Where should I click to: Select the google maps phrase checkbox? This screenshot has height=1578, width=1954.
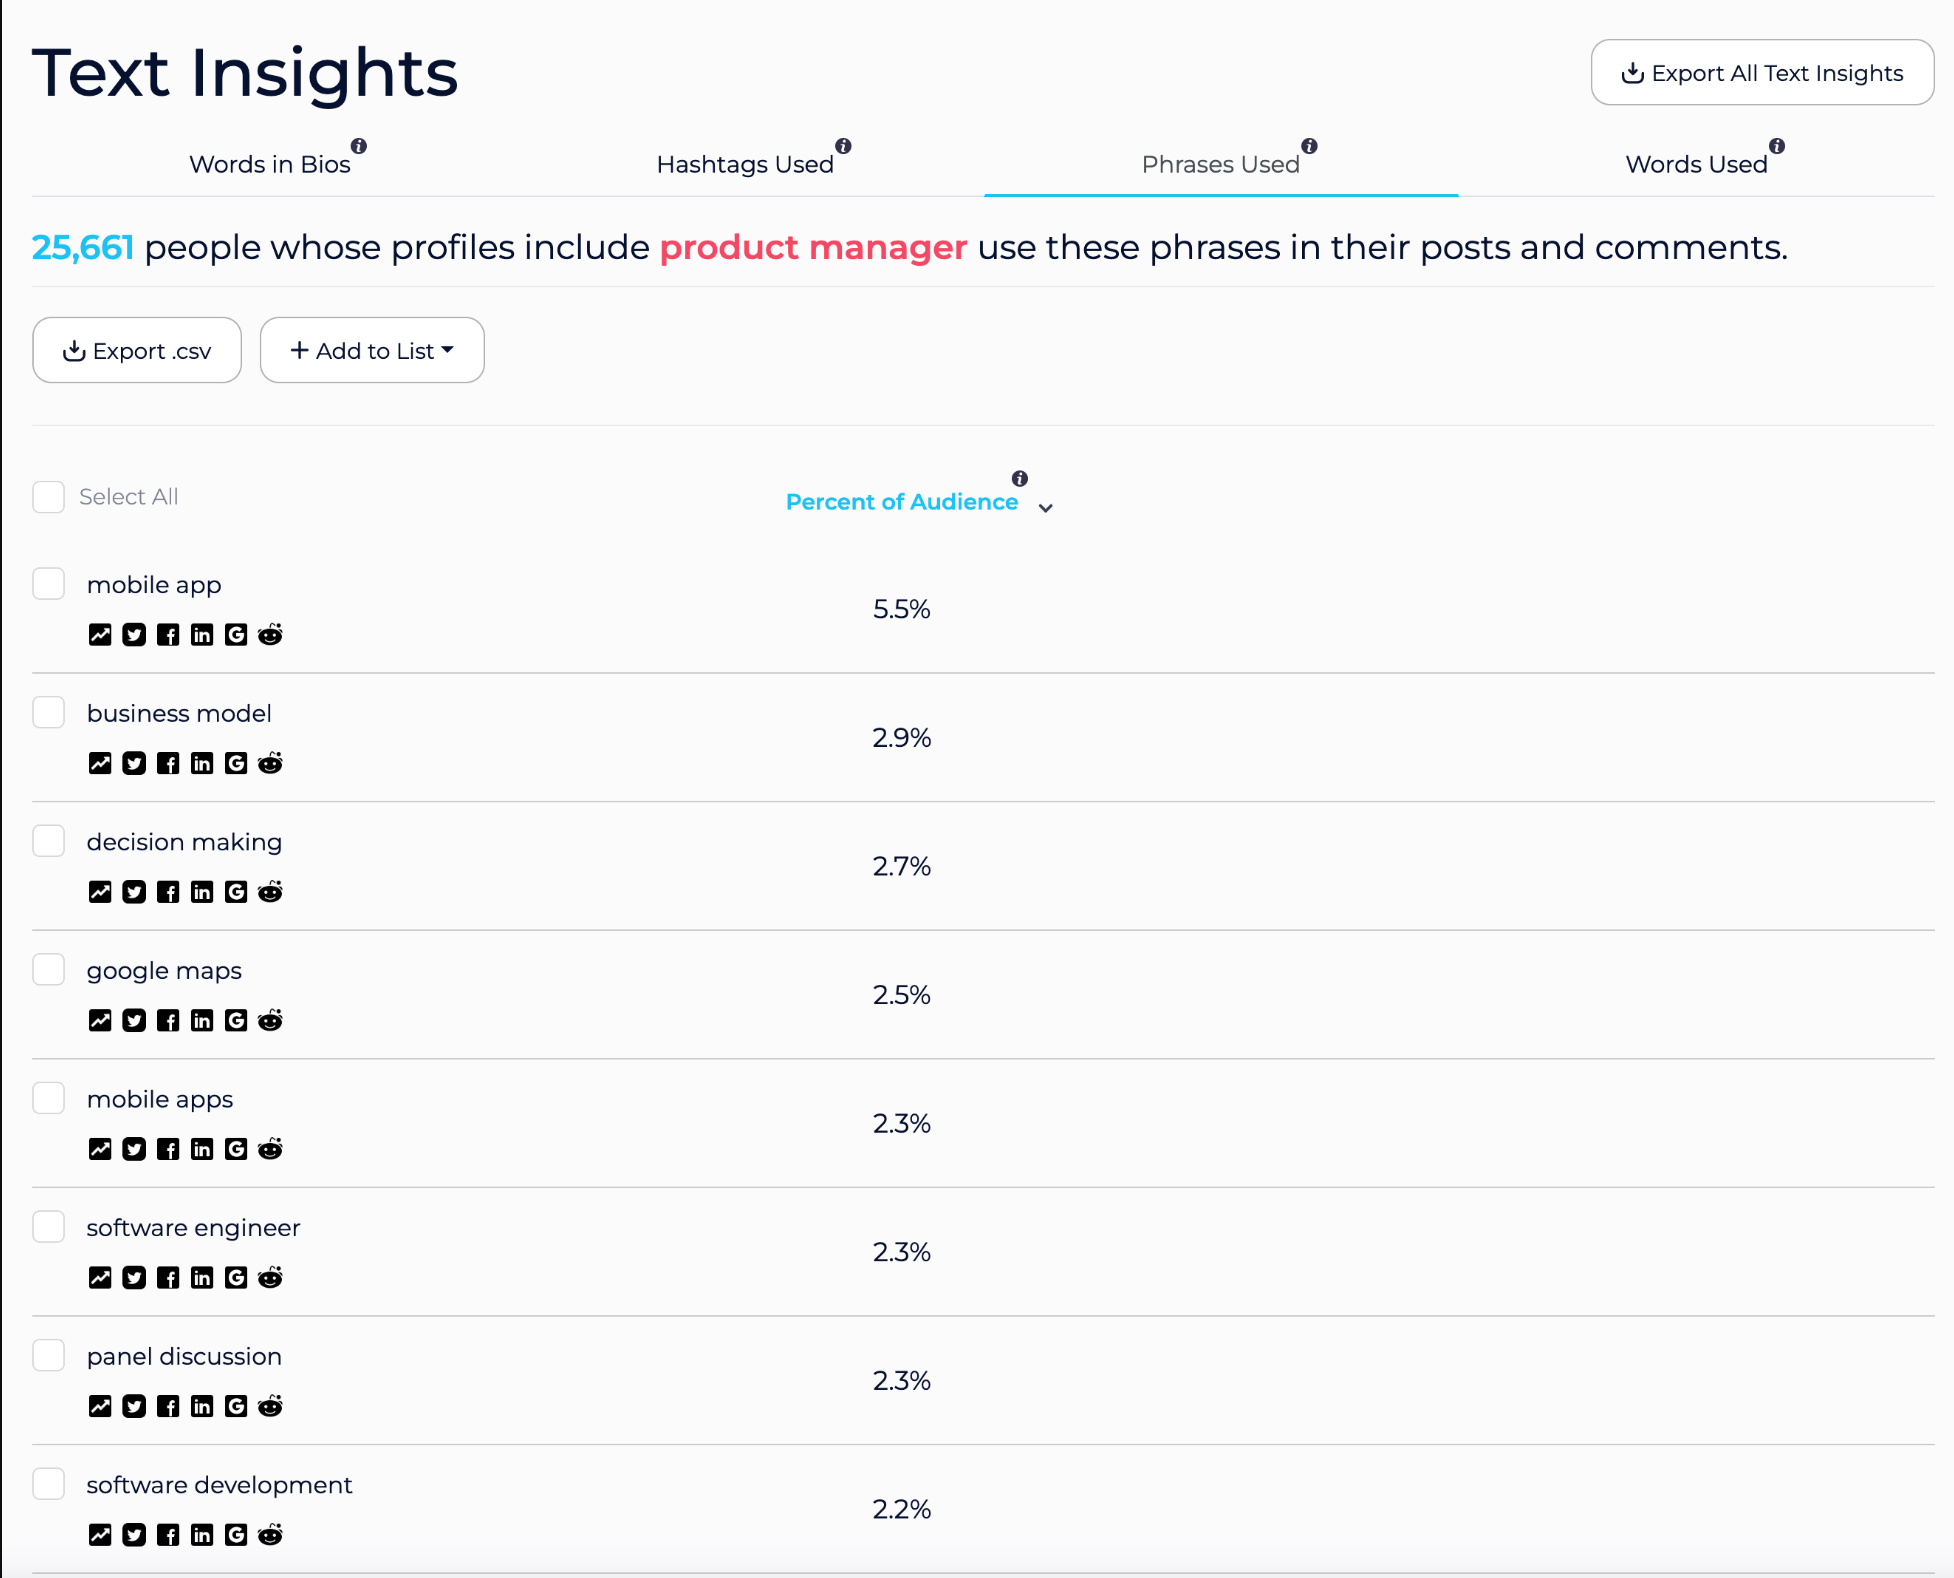(x=49, y=970)
